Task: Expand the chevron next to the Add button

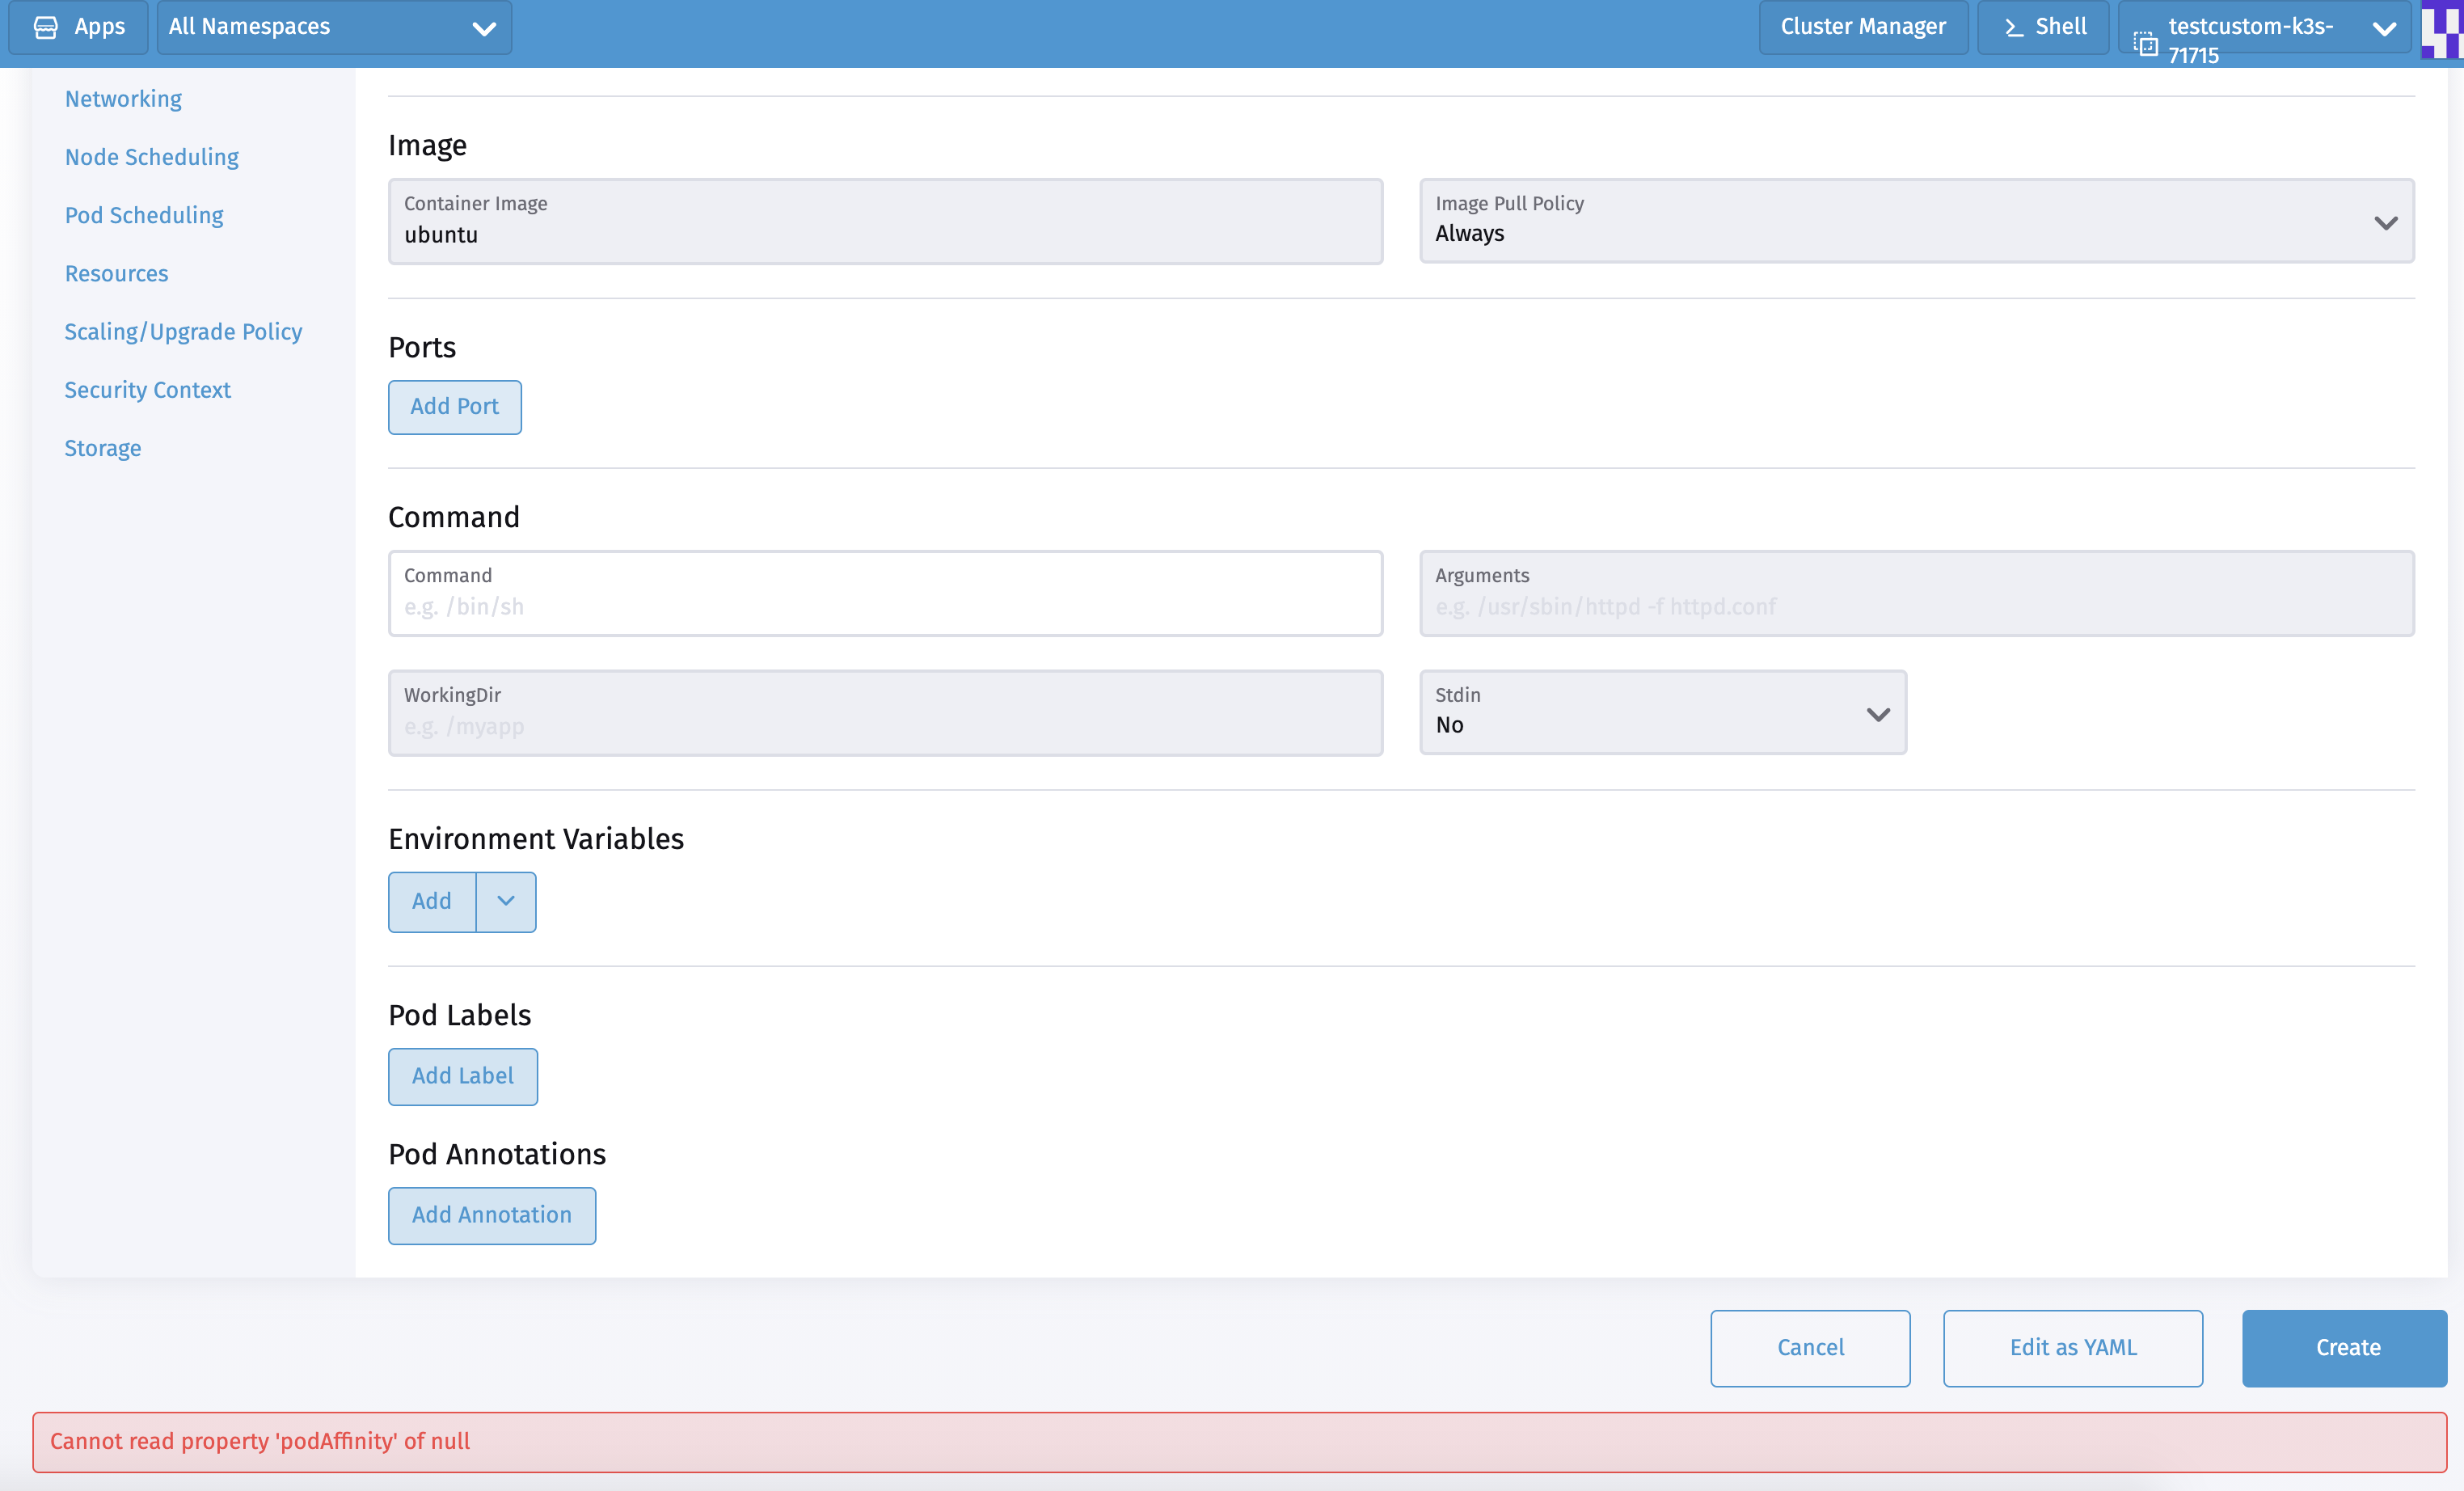Action: 505,901
